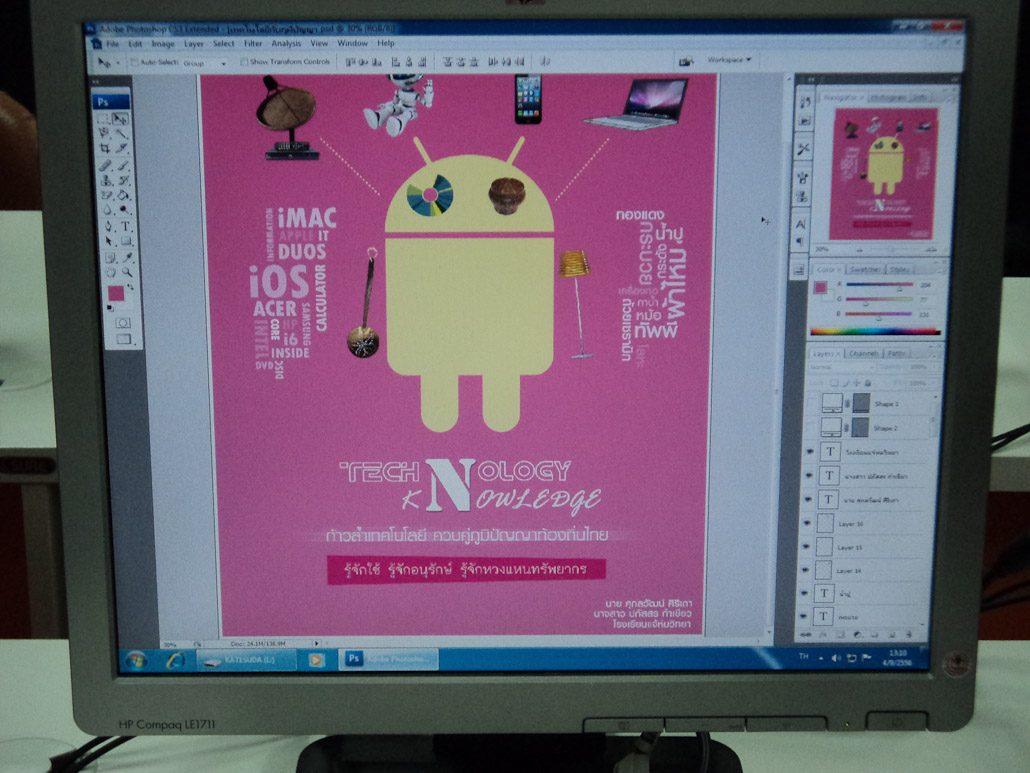Image resolution: width=1030 pixels, height=773 pixels.
Task: Open the layer blend mode Normal dropdown
Action: click(841, 367)
